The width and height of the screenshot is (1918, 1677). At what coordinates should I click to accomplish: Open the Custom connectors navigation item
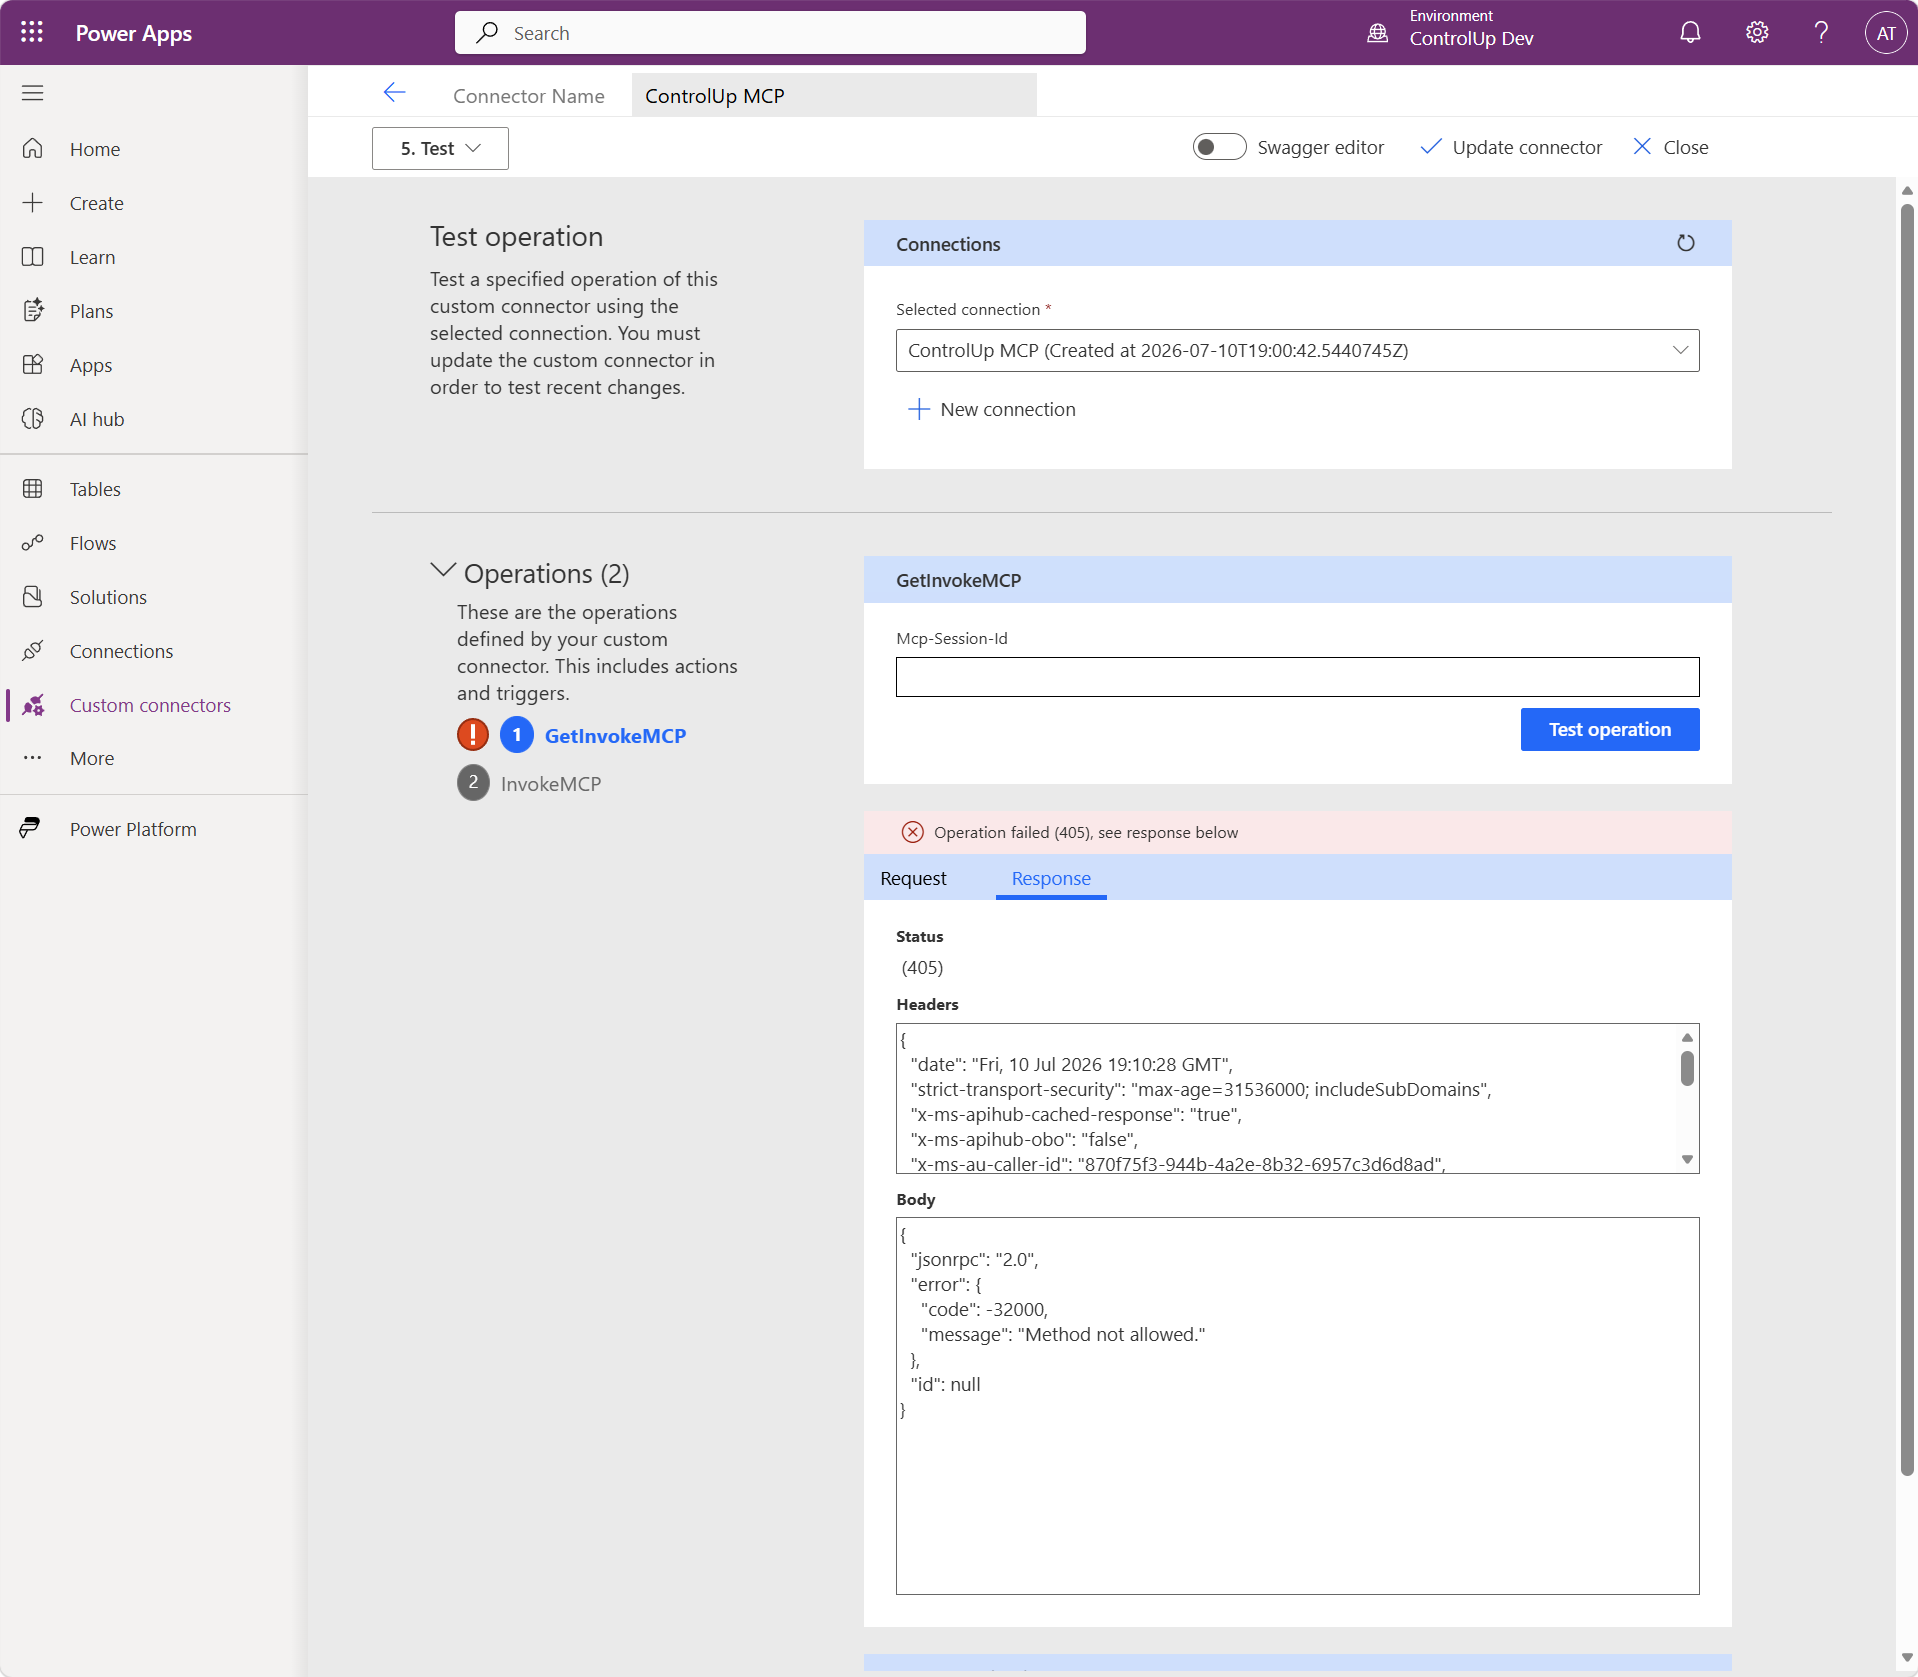coord(150,705)
